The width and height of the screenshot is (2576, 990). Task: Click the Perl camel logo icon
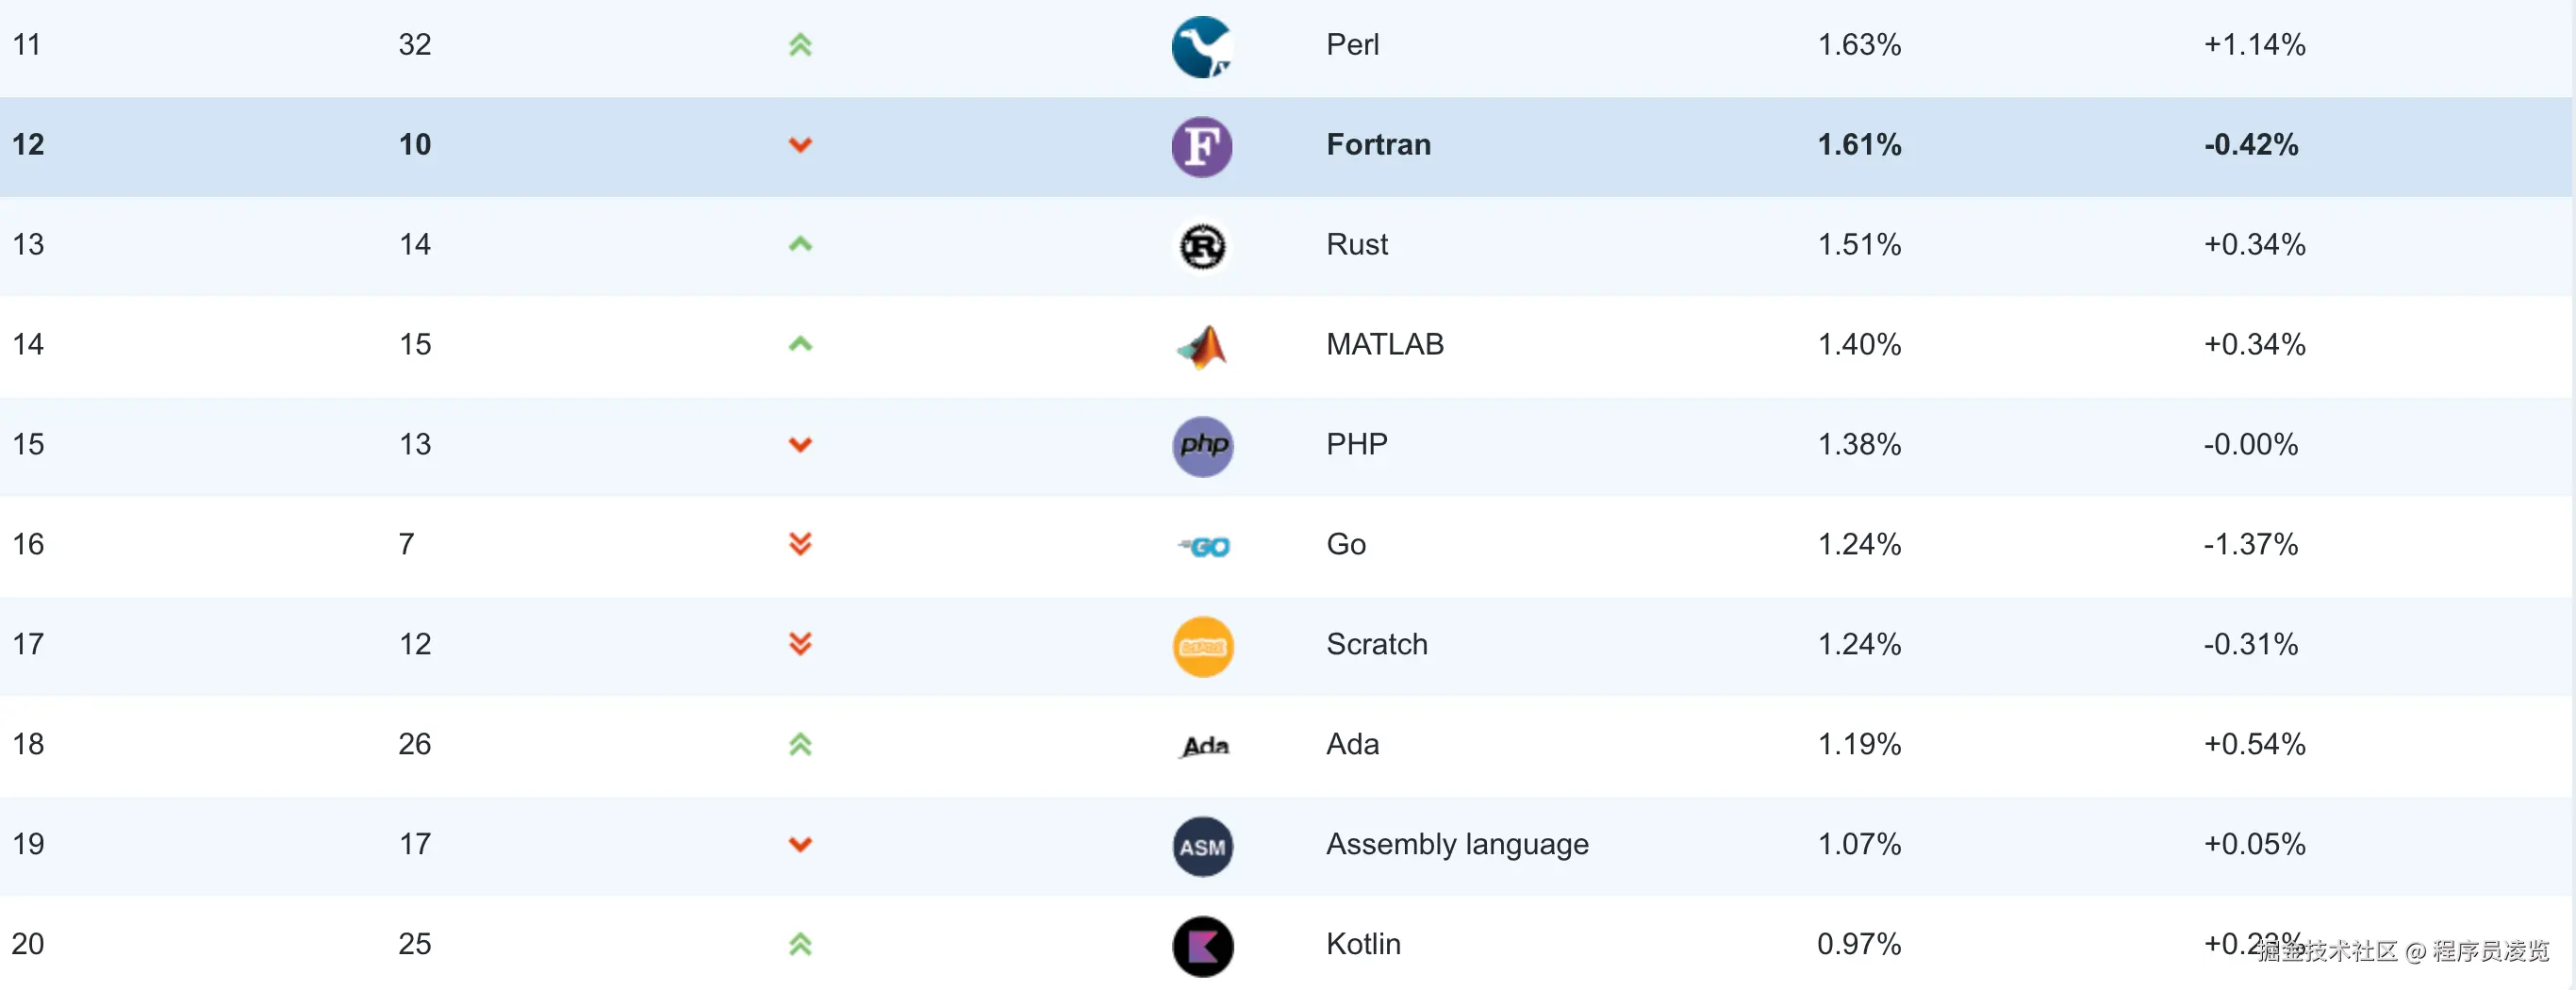tap(1201, 46)
